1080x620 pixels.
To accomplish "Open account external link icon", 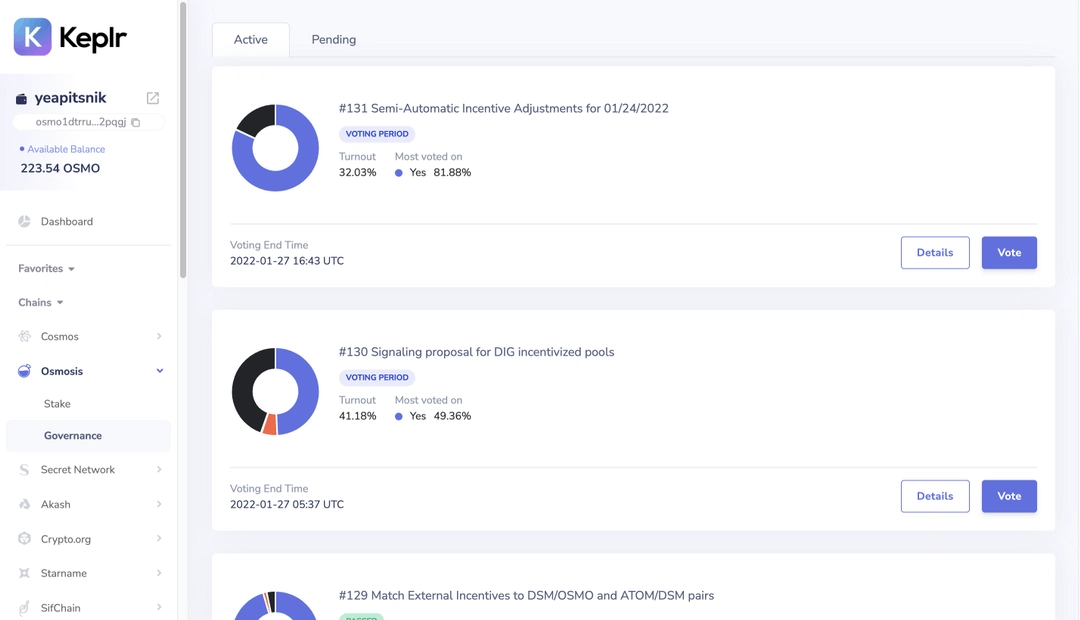I will [x=153, y=98].
